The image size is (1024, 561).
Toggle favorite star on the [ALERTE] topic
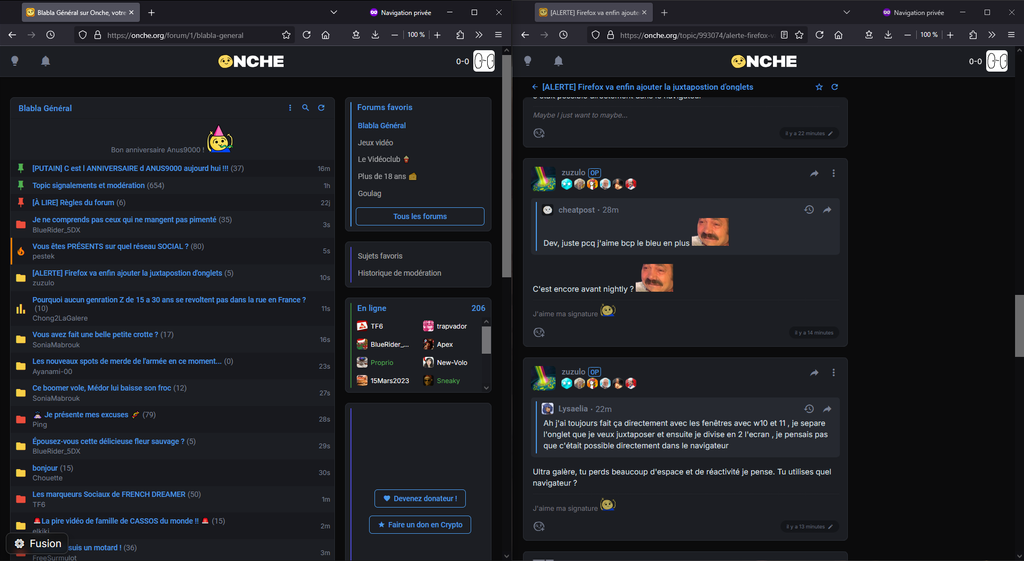click(x=819, y=87)
